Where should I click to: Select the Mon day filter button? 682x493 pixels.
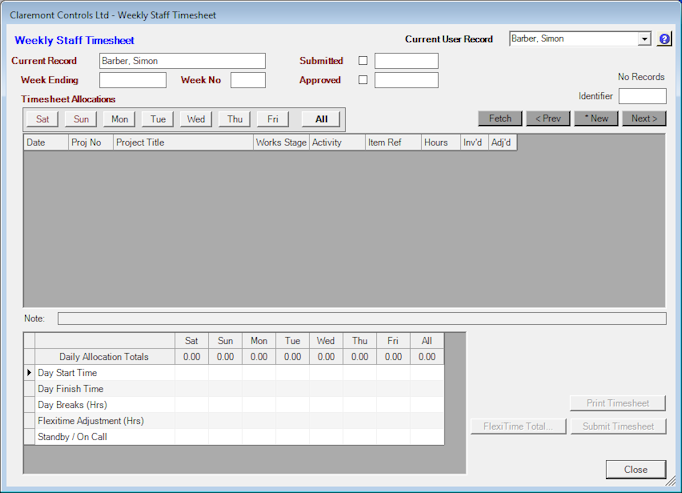[x=120, y=119]
